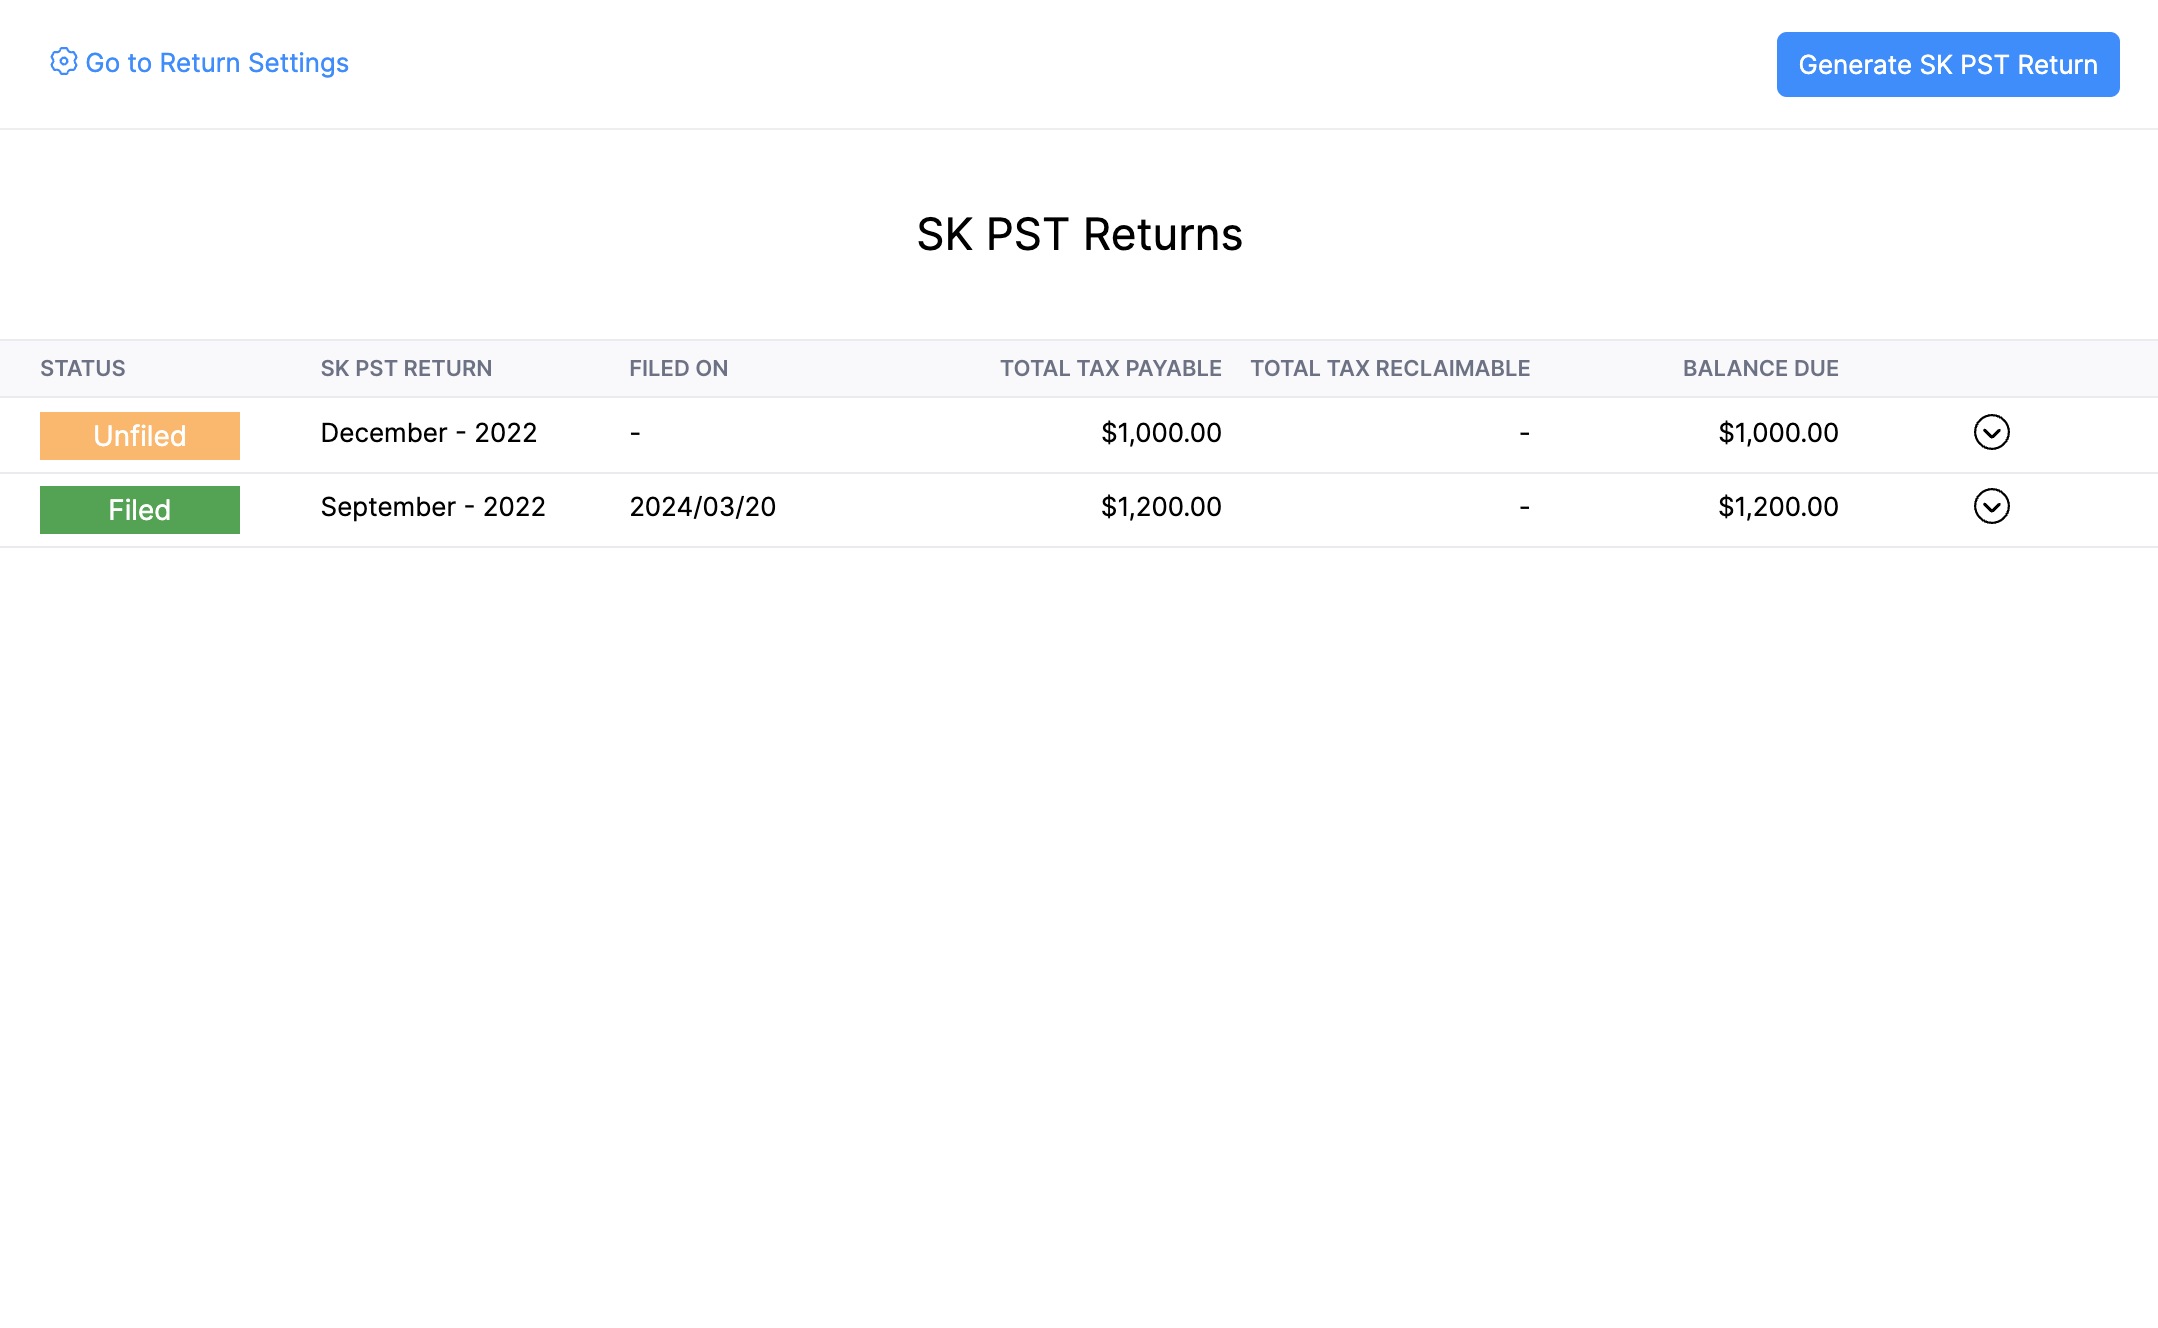2158x1328 pixels.
Task: Click the BALANCE DUE column header
Action: pos(1760,368)
